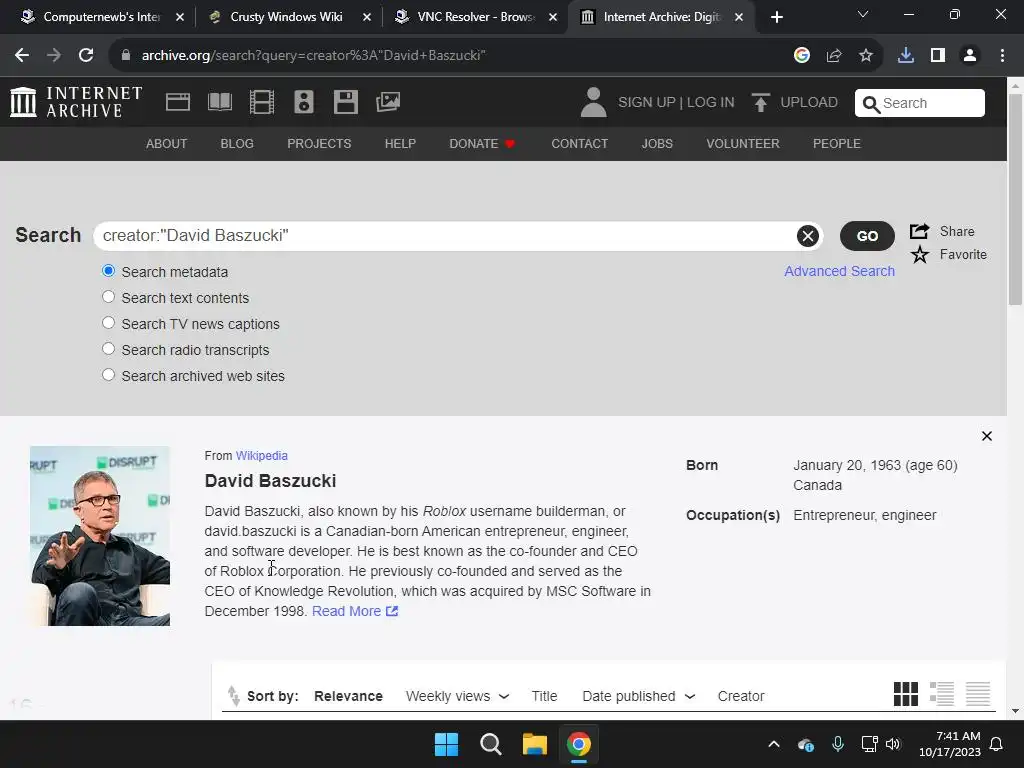This screenshot has height=768, width=1024.
Task: Switch to tile grid view
Action: point(906,694)
